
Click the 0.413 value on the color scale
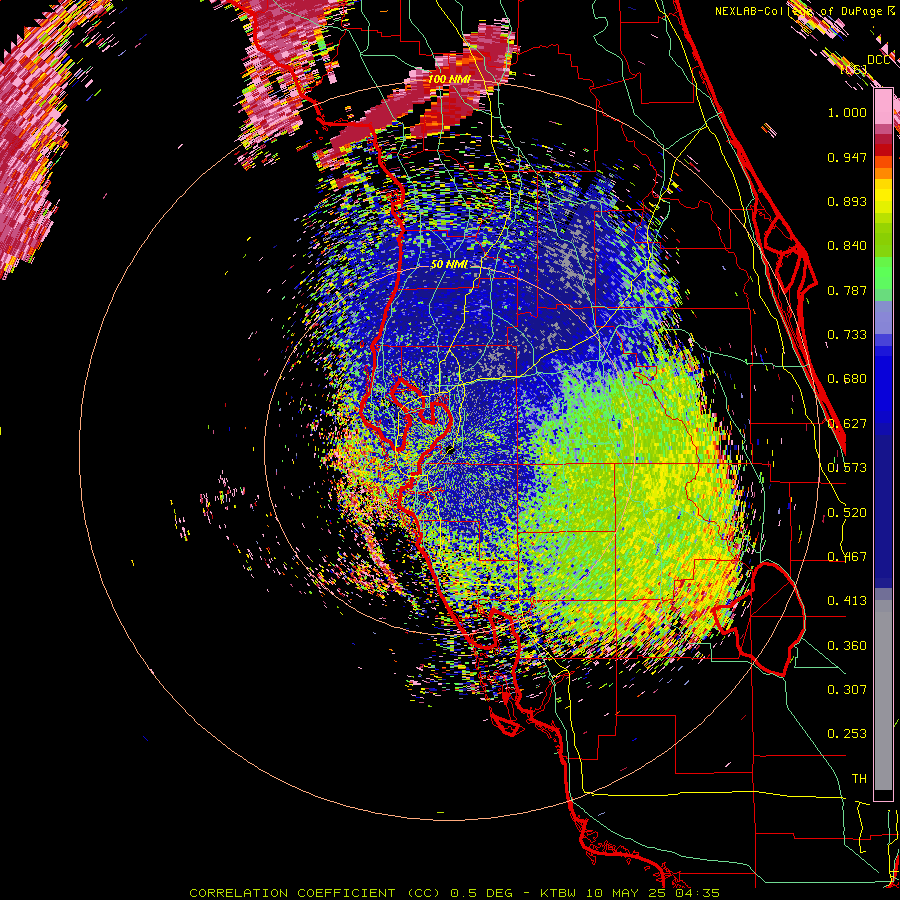click(847, 601)
